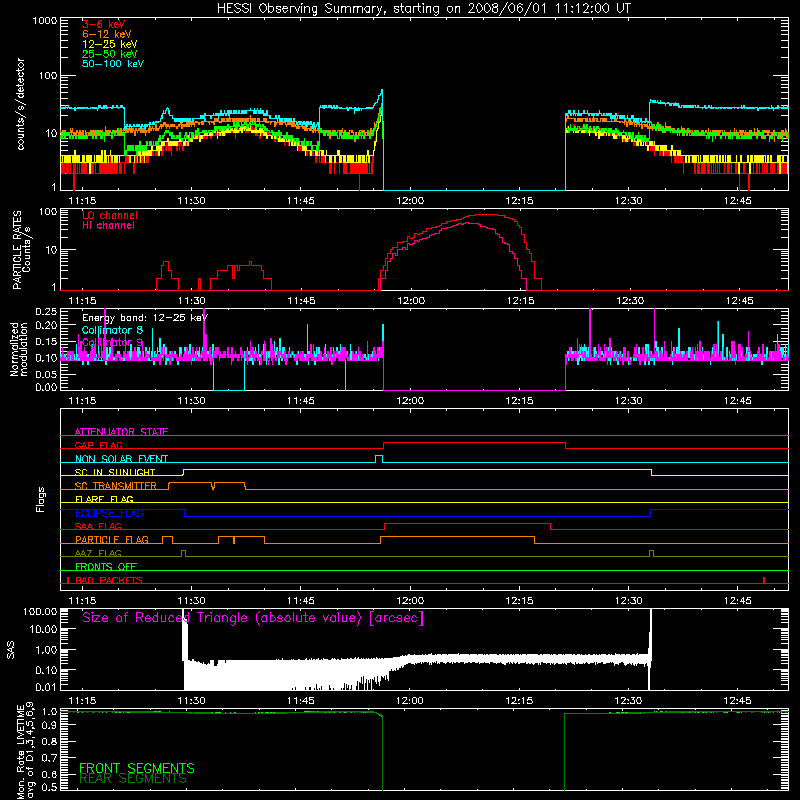Click the SC IN SUNLIGHT flag label
The image size is (800, 800).
click(x=115, y=472)
